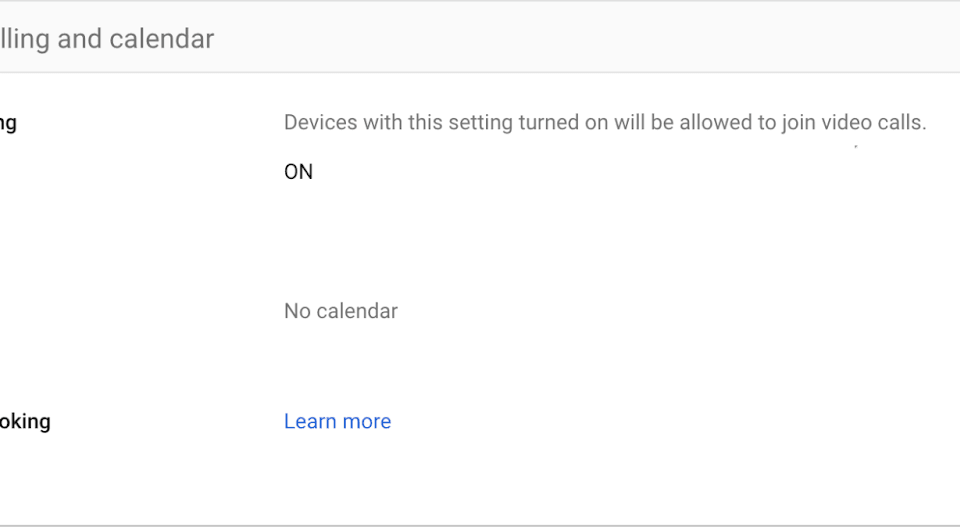Viewport: 960px width, 527px height.
Task: Collapse the calling and calendar section header
Action: 107,39
